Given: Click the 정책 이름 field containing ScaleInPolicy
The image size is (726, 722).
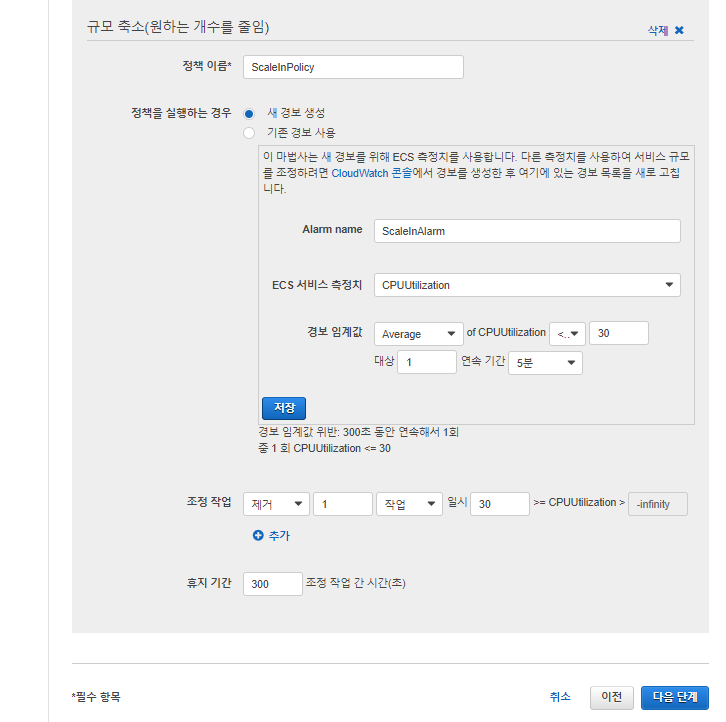Looking at the screenshot, I should pyautogui.click(x=353, y=67).
